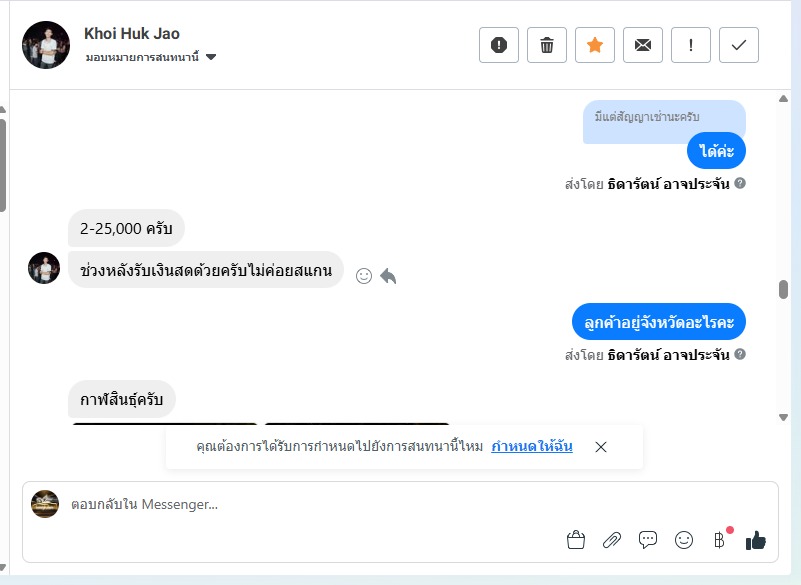Screen dimensions: 801x585
Task: Click the chat scrollbar down arrow
Action: click(784, 417)
